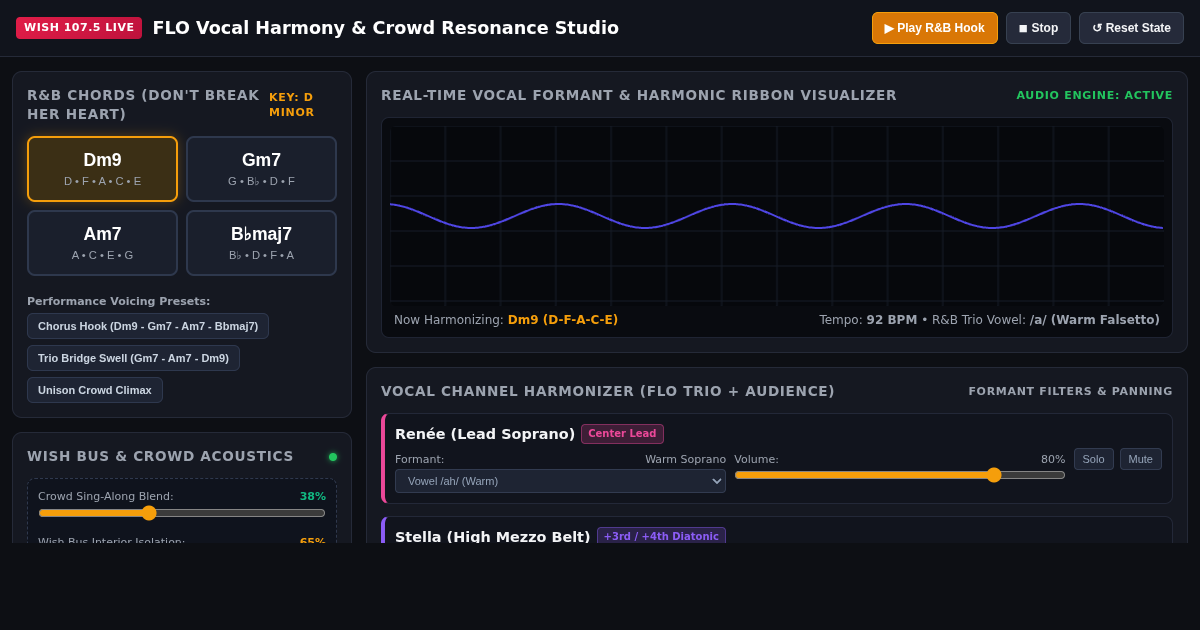Click the KEY: D MINOR label
Screen dimensions: 1200x630
click(292, 105)
